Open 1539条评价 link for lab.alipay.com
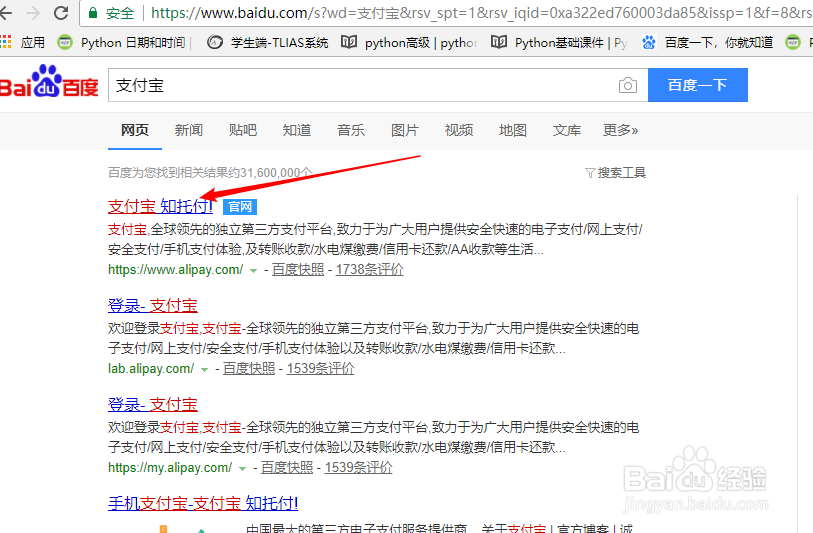This screenshot has width=813, height=533. tap(320, 369)
